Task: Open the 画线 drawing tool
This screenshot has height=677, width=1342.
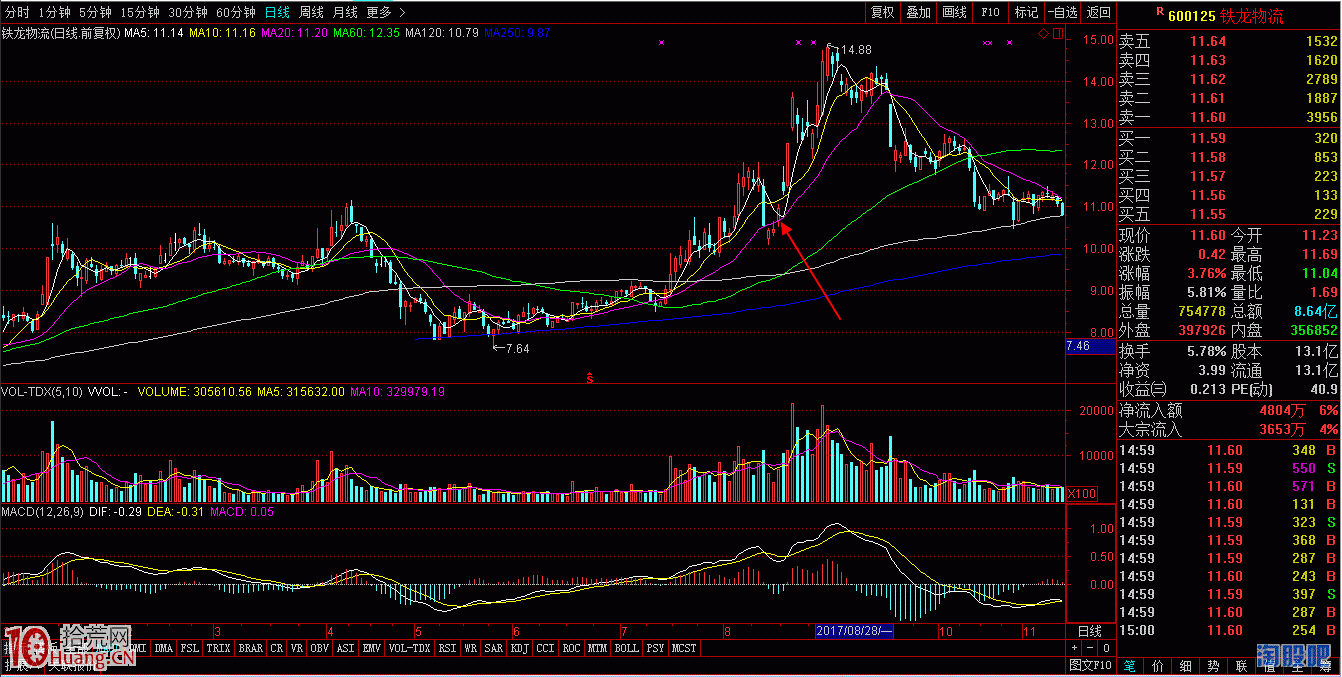Action: [954, 12]
